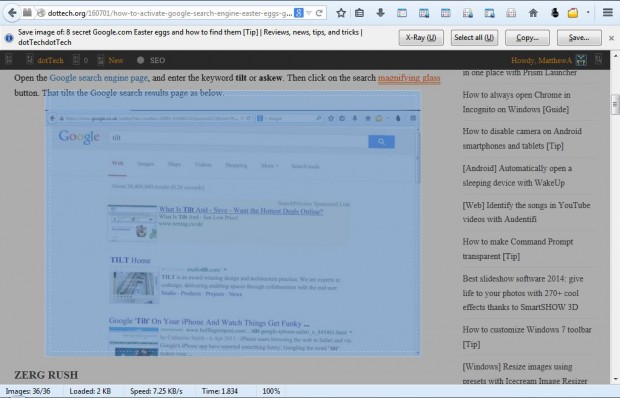This screenshot has height=398, width=620.
Task: Open 'Resize images using presets with Icecream' link
Action: pos(524,374)
